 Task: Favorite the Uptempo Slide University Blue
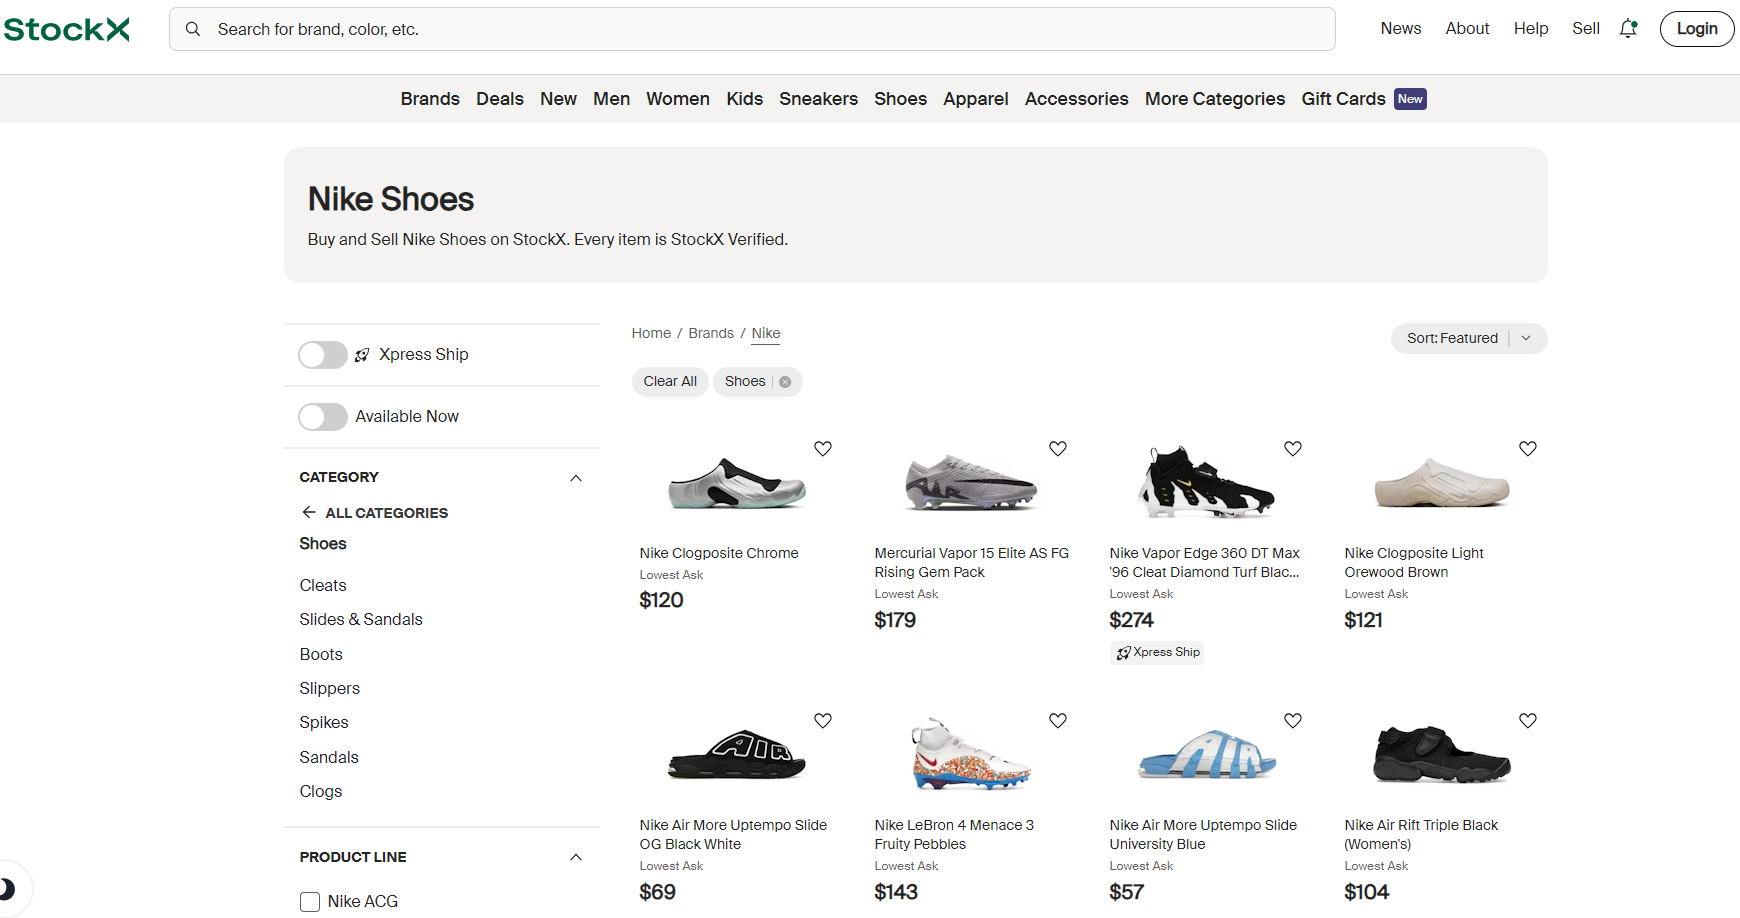(1292, 721)
